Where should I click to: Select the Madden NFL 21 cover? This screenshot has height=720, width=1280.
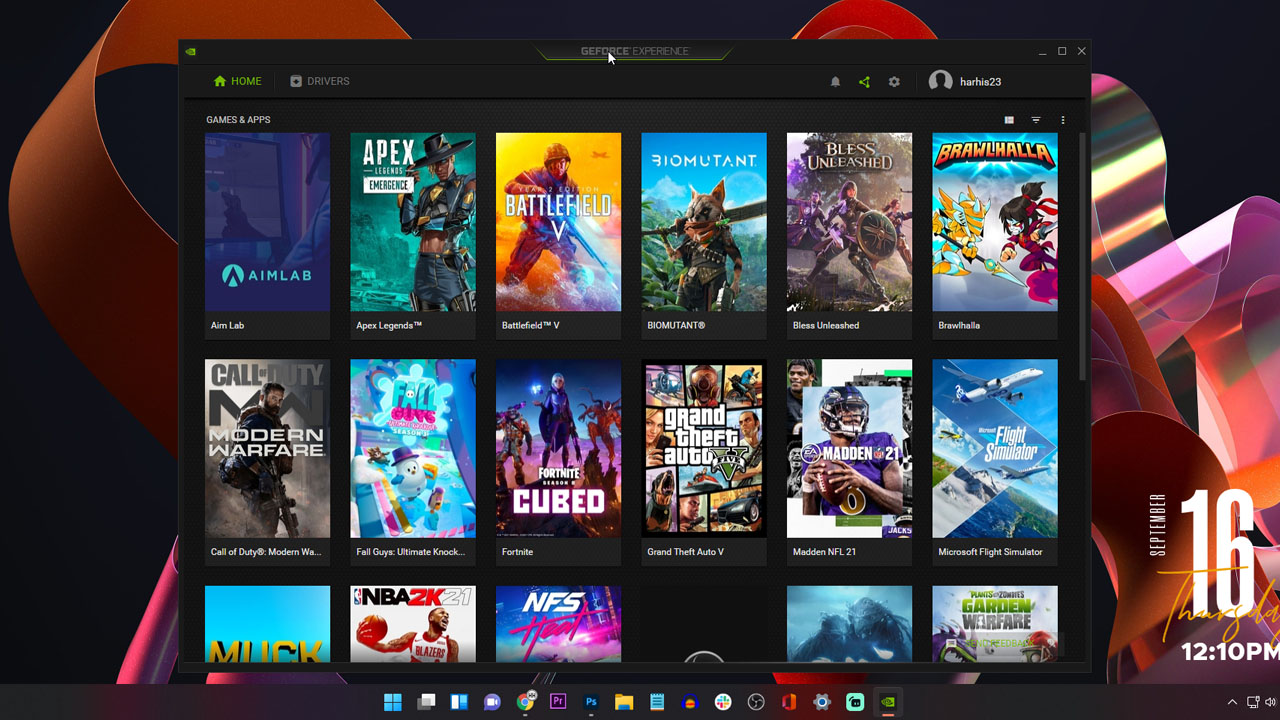point(849,449)
